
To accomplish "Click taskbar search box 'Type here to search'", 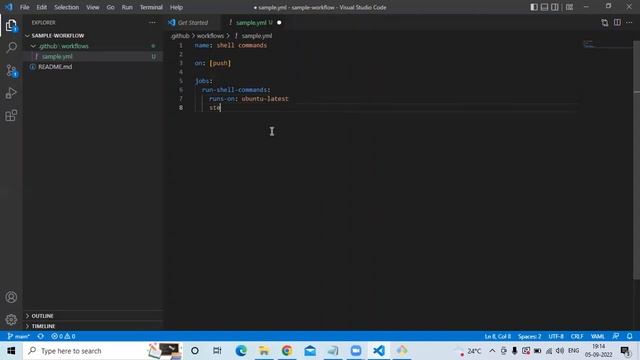I will point(102,351).
